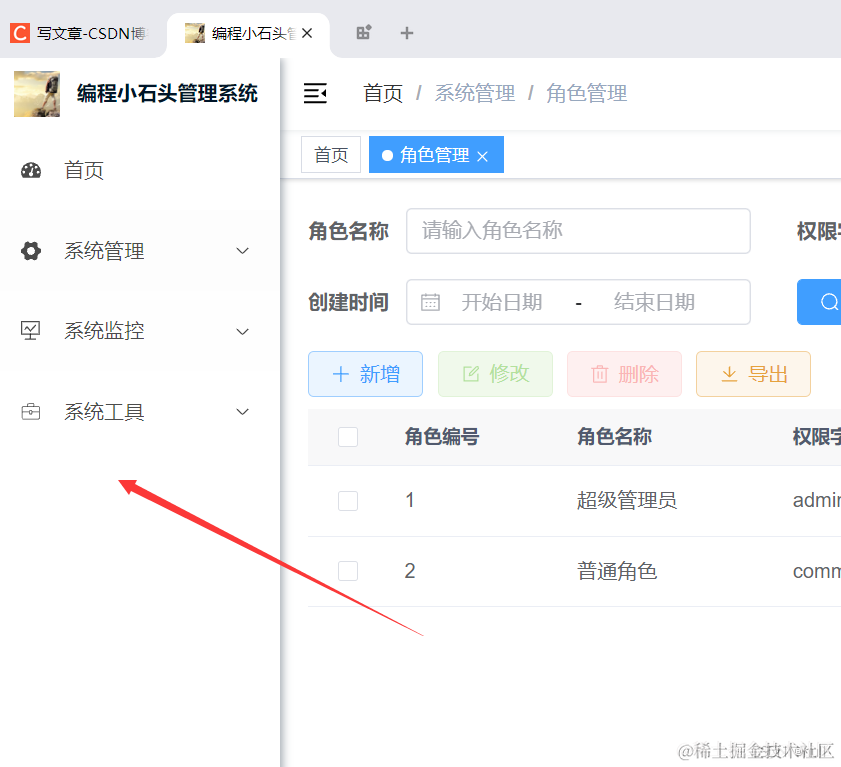Click the 新增 button

[x=365, y=374]
